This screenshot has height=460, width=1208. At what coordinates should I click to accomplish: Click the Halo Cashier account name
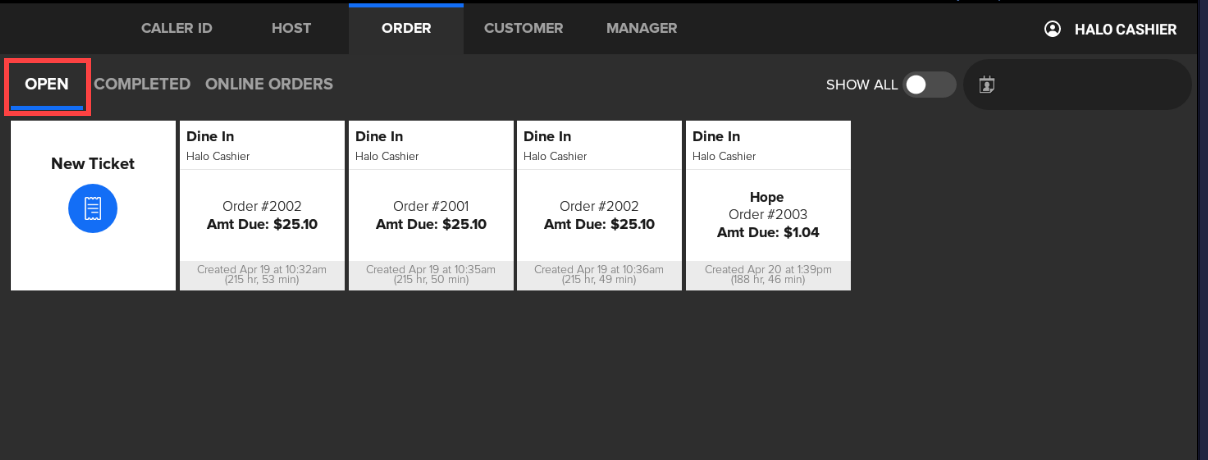tap(1125, 29)
